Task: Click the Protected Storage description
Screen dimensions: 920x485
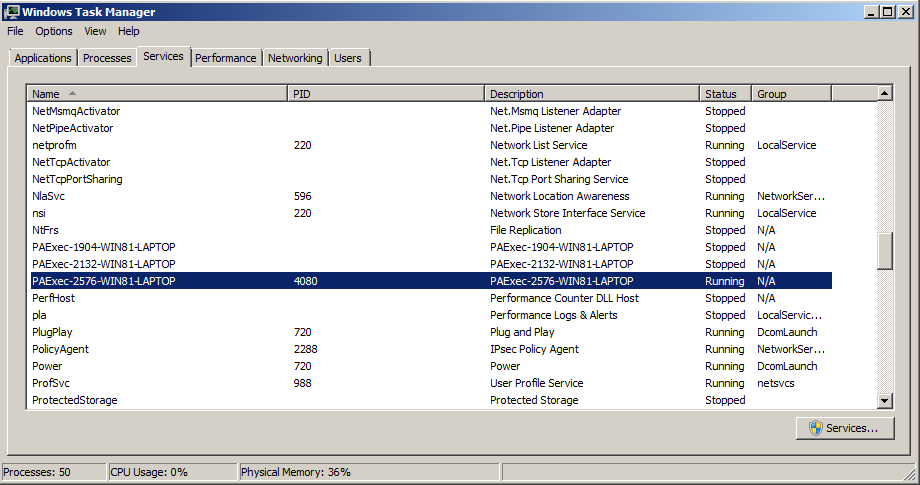Action: 535,401
